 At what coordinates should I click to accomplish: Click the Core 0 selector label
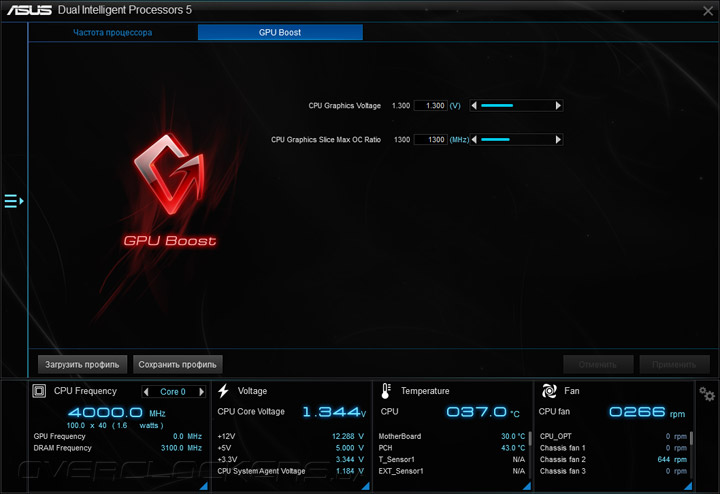click(173, 392)
